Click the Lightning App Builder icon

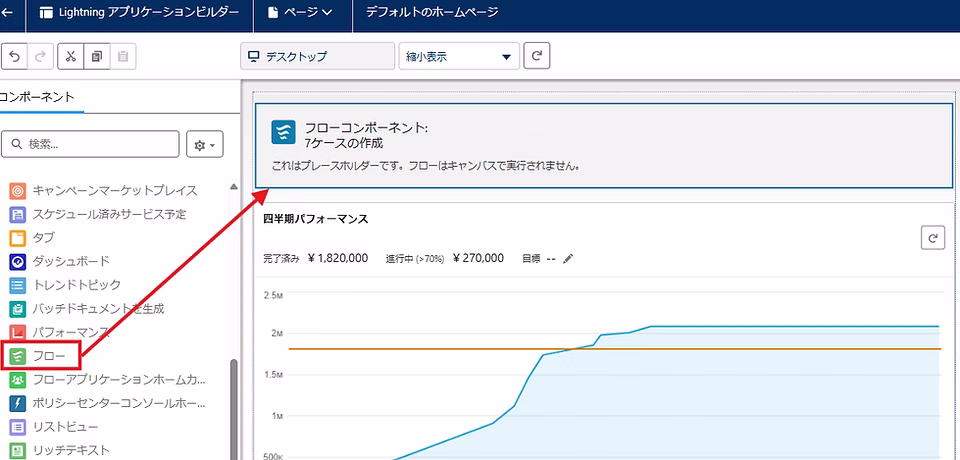click(46, 12)
